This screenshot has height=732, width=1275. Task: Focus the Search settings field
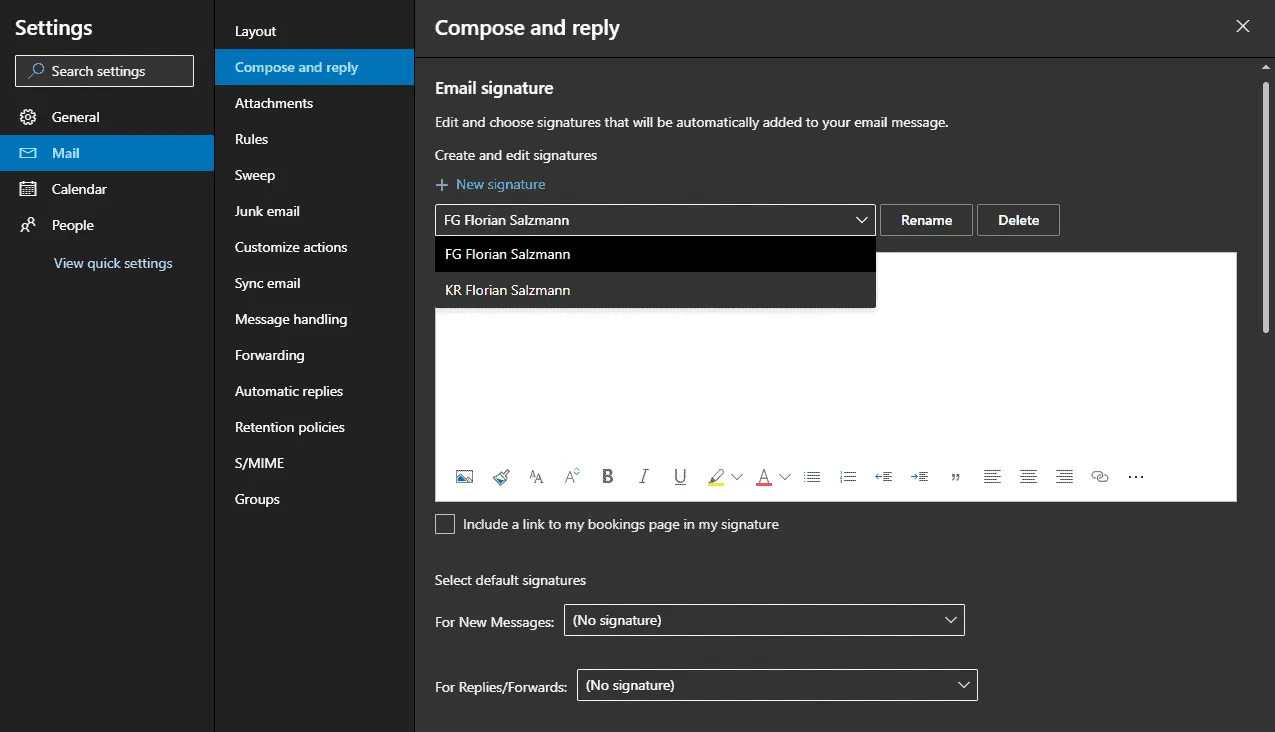[104, 71]
